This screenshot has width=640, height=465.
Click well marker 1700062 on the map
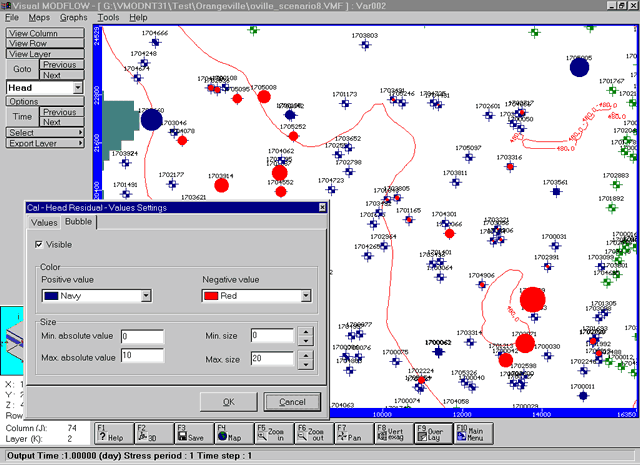pos(439,352)
